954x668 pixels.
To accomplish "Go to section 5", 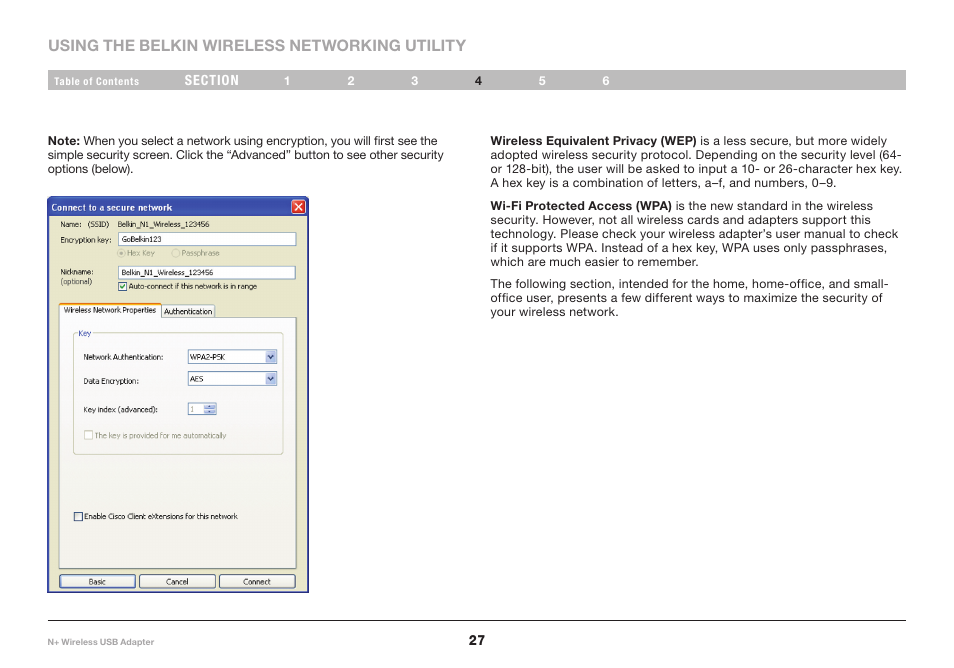I will 542,81.
